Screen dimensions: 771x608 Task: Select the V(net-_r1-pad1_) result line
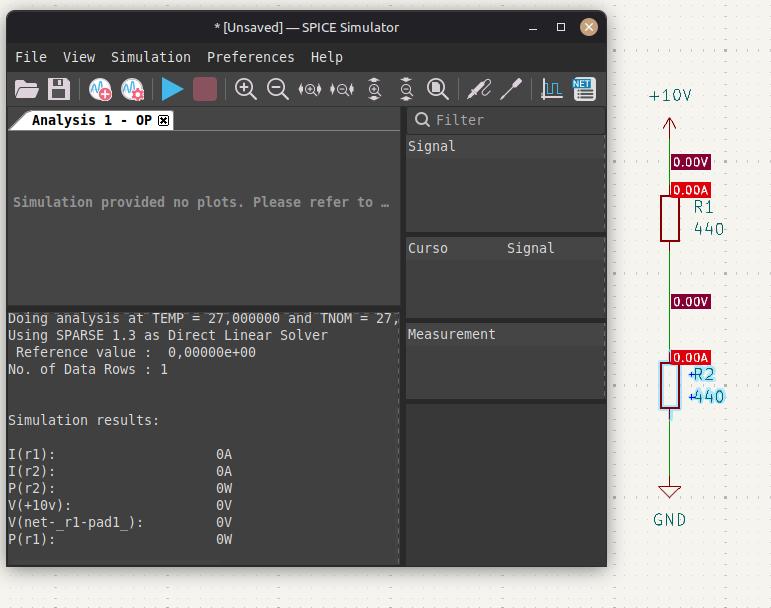[x=120, y=522]
